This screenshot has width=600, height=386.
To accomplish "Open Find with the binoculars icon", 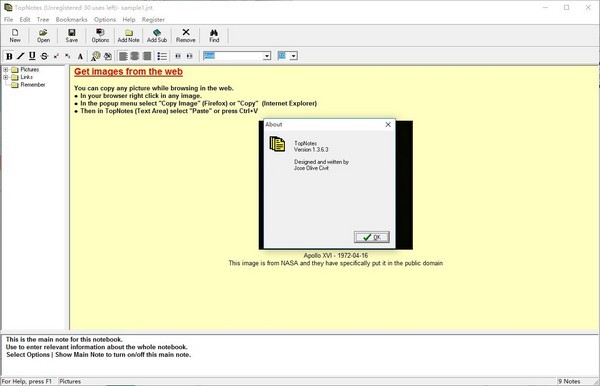I will [214, 36].
